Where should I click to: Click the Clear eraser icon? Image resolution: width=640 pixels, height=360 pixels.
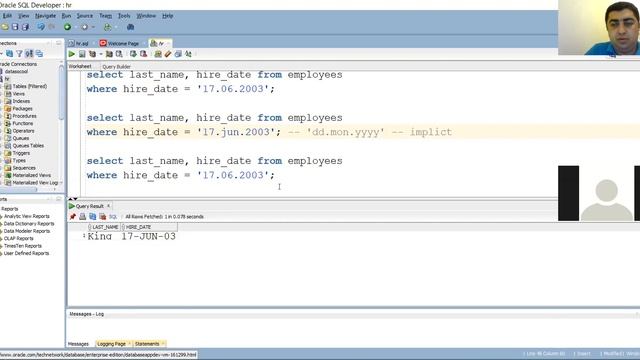(x=168, y=54)
